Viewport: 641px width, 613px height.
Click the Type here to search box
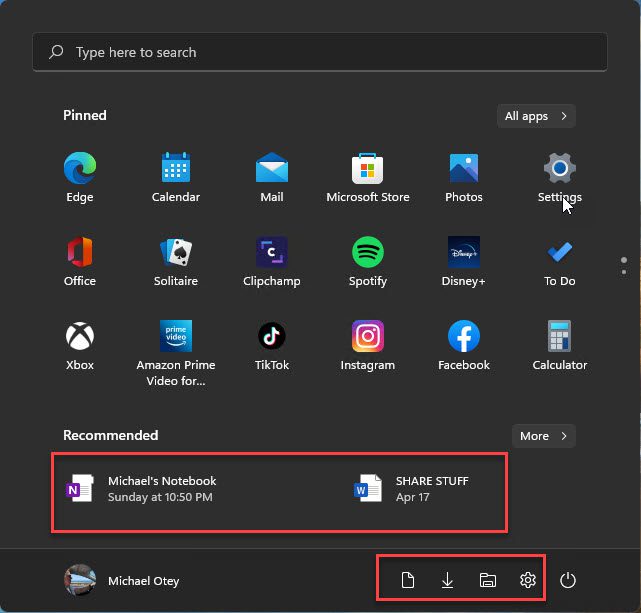point(320,52)
